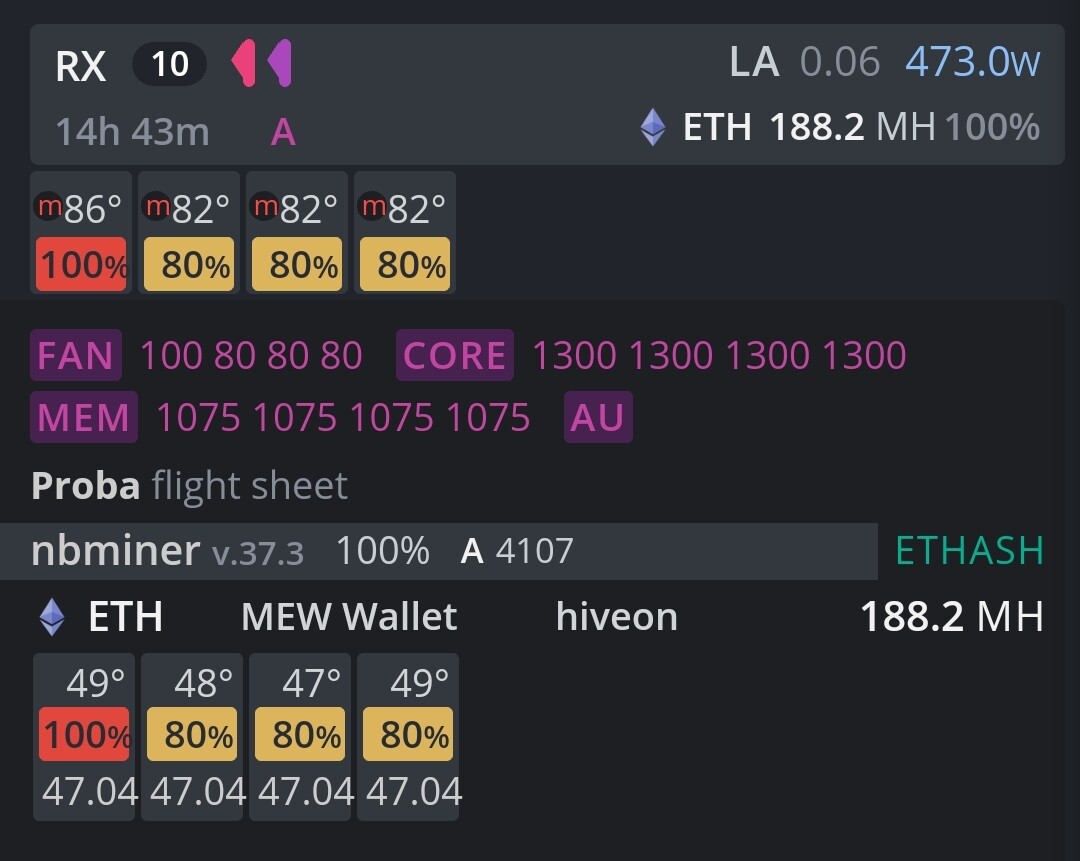Click the purple GPU brand icon
The image size is (1080, 861).
pos(279,64)
